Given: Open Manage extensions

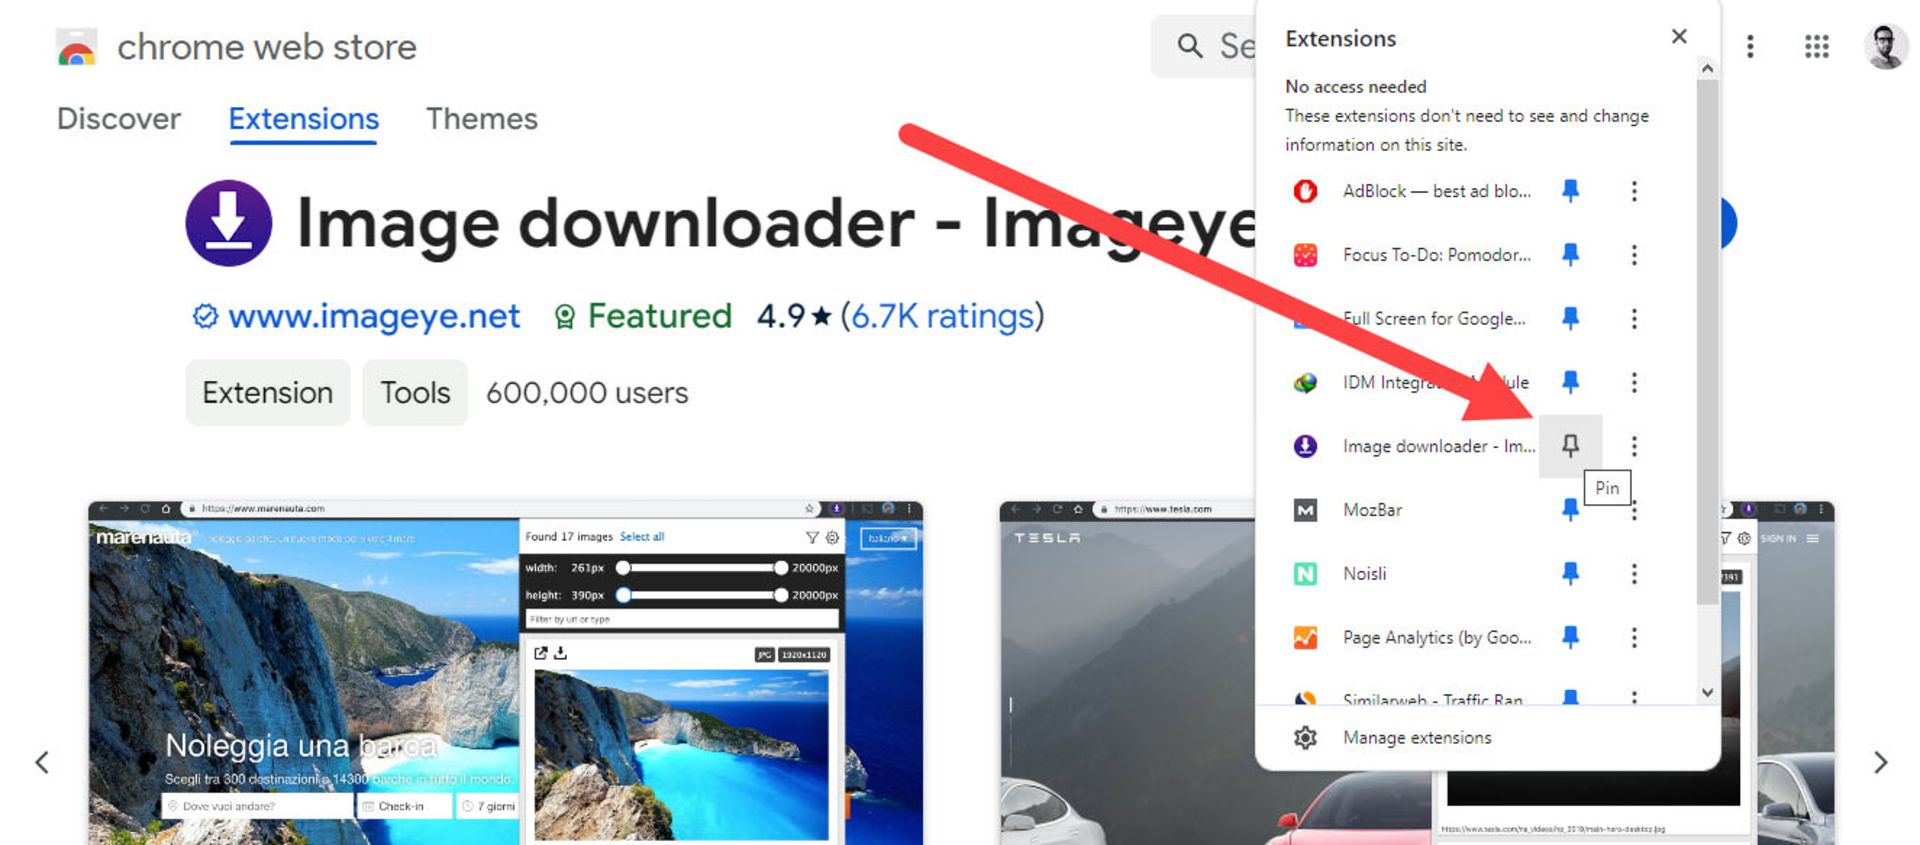Looking at the screenshot, I should 1416,738.
